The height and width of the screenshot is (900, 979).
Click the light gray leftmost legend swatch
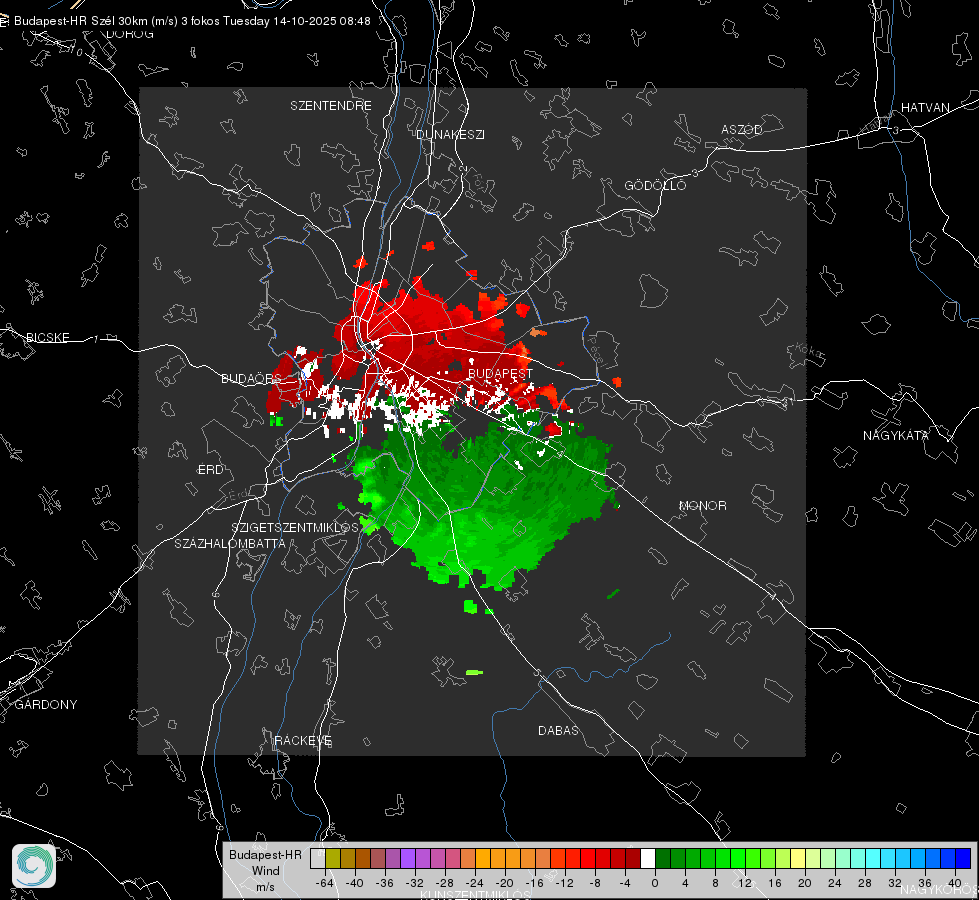pos(318,858)
